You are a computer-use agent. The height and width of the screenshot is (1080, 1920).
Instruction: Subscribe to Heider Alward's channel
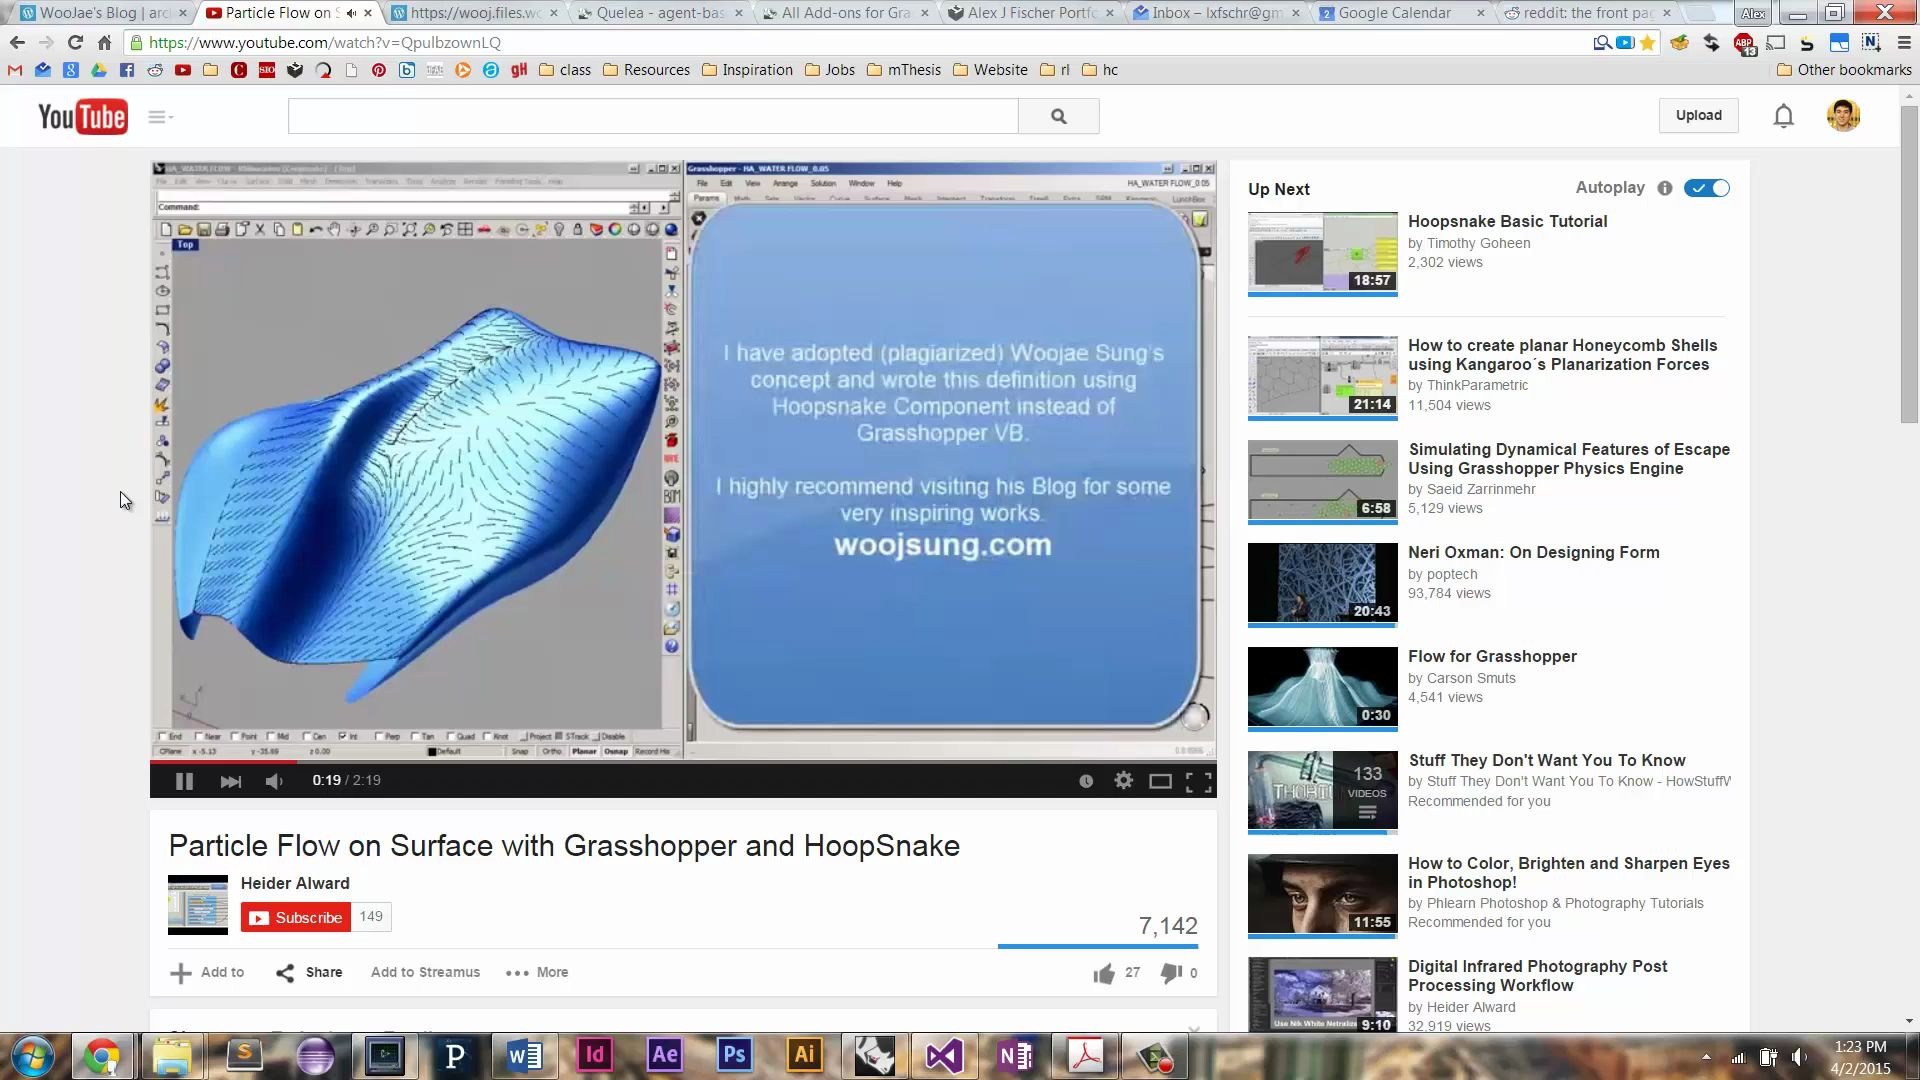[296, 917]
